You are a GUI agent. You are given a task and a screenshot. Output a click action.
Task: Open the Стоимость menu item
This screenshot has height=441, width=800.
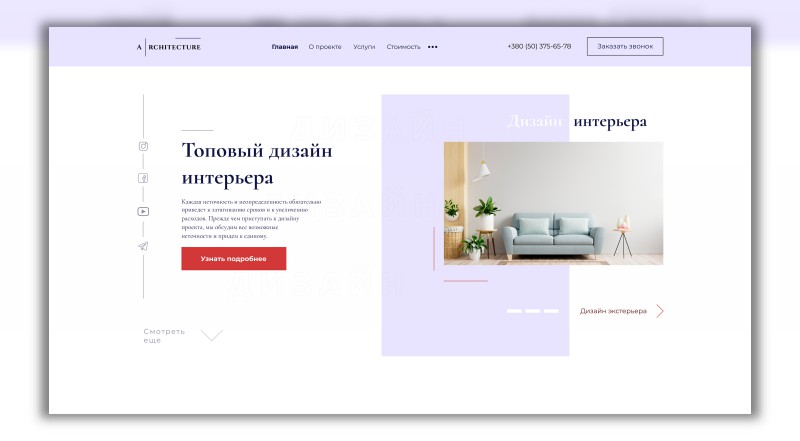pyautogui.click(x=404, y=47)
